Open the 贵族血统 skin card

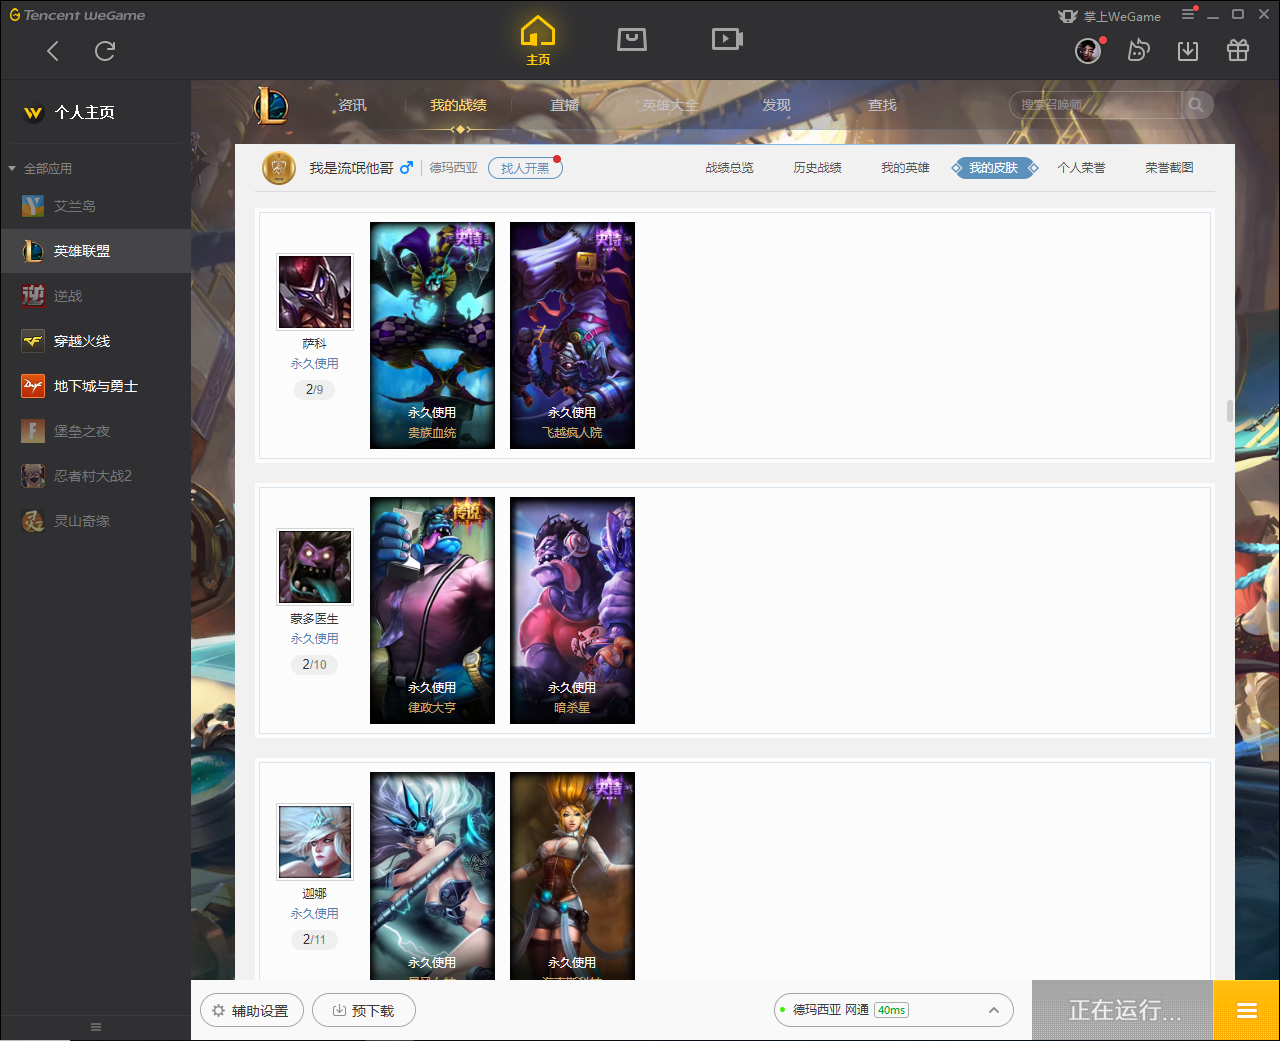[432, 335]
